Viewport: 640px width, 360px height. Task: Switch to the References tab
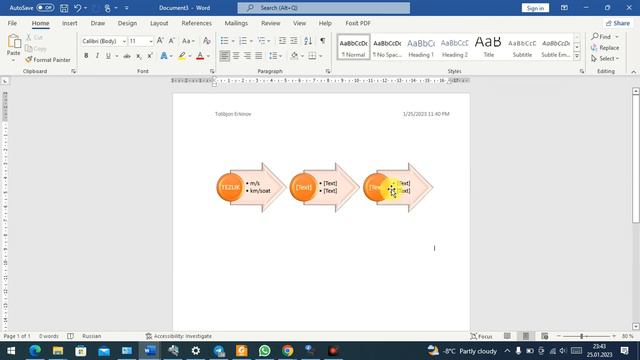(196, 23)
